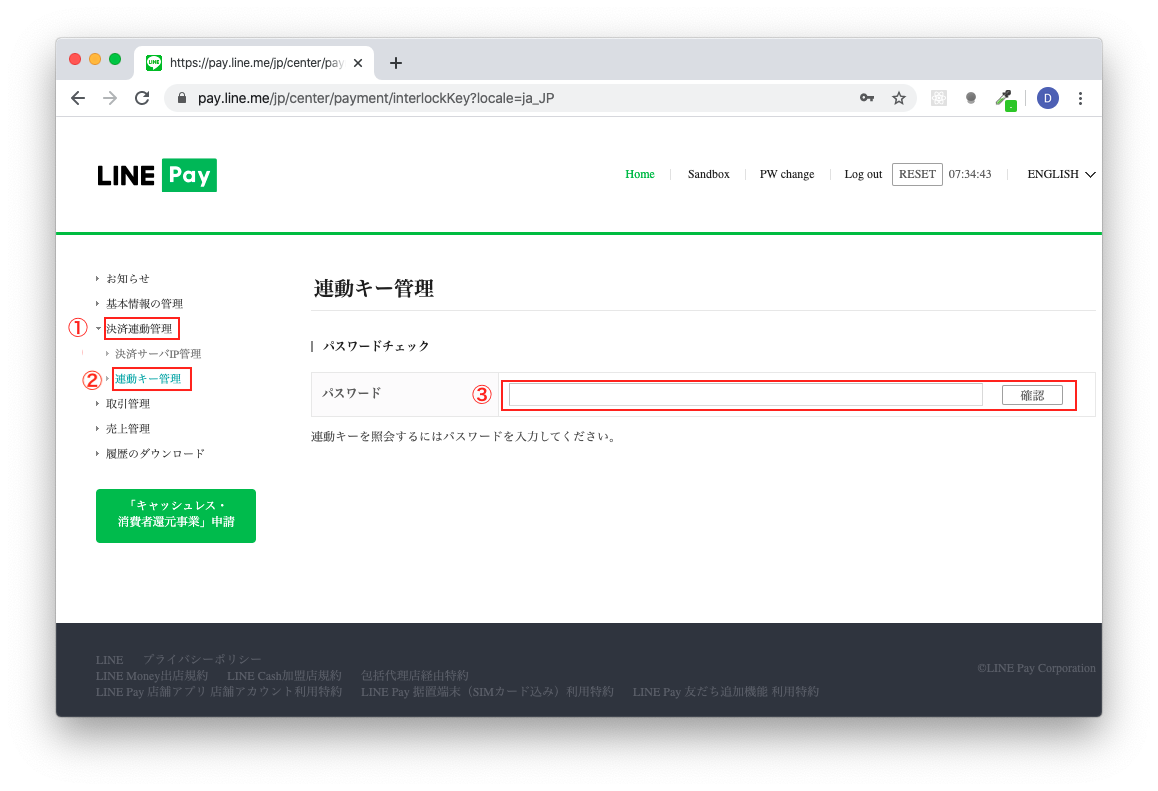Screen dimensions: 1158x791
Task: Click the back arrow in the browser toolbar
Action: point(77,98)
